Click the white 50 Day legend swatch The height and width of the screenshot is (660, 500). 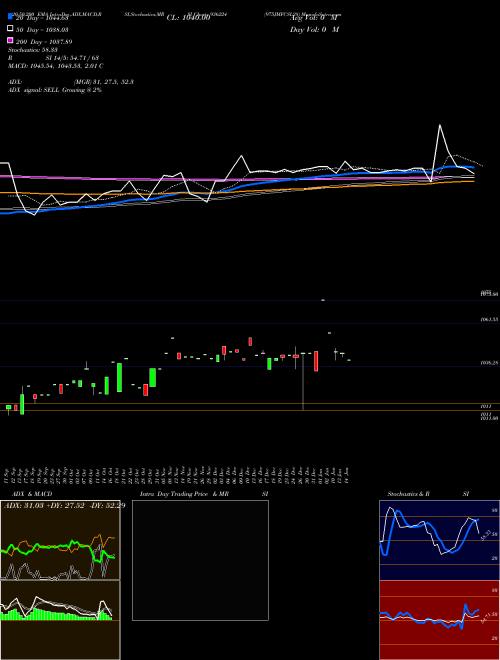pyautogui.click(x=10, y=29)
